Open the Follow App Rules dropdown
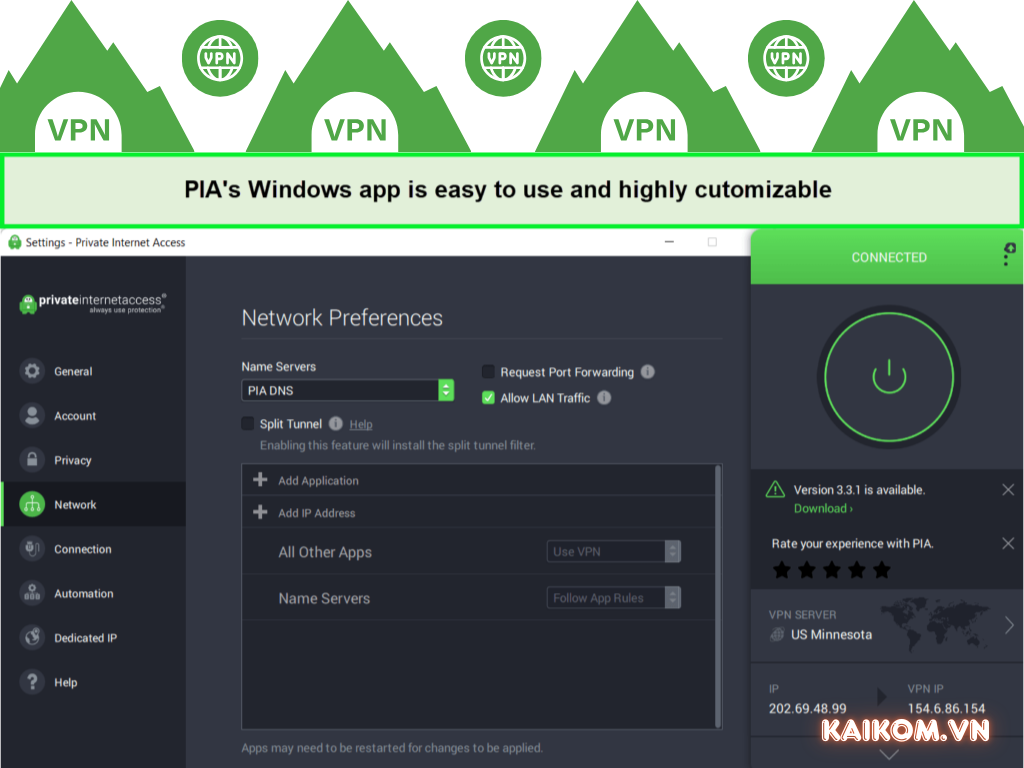This screenshot has width=1024, height=768. pos(613,597)
